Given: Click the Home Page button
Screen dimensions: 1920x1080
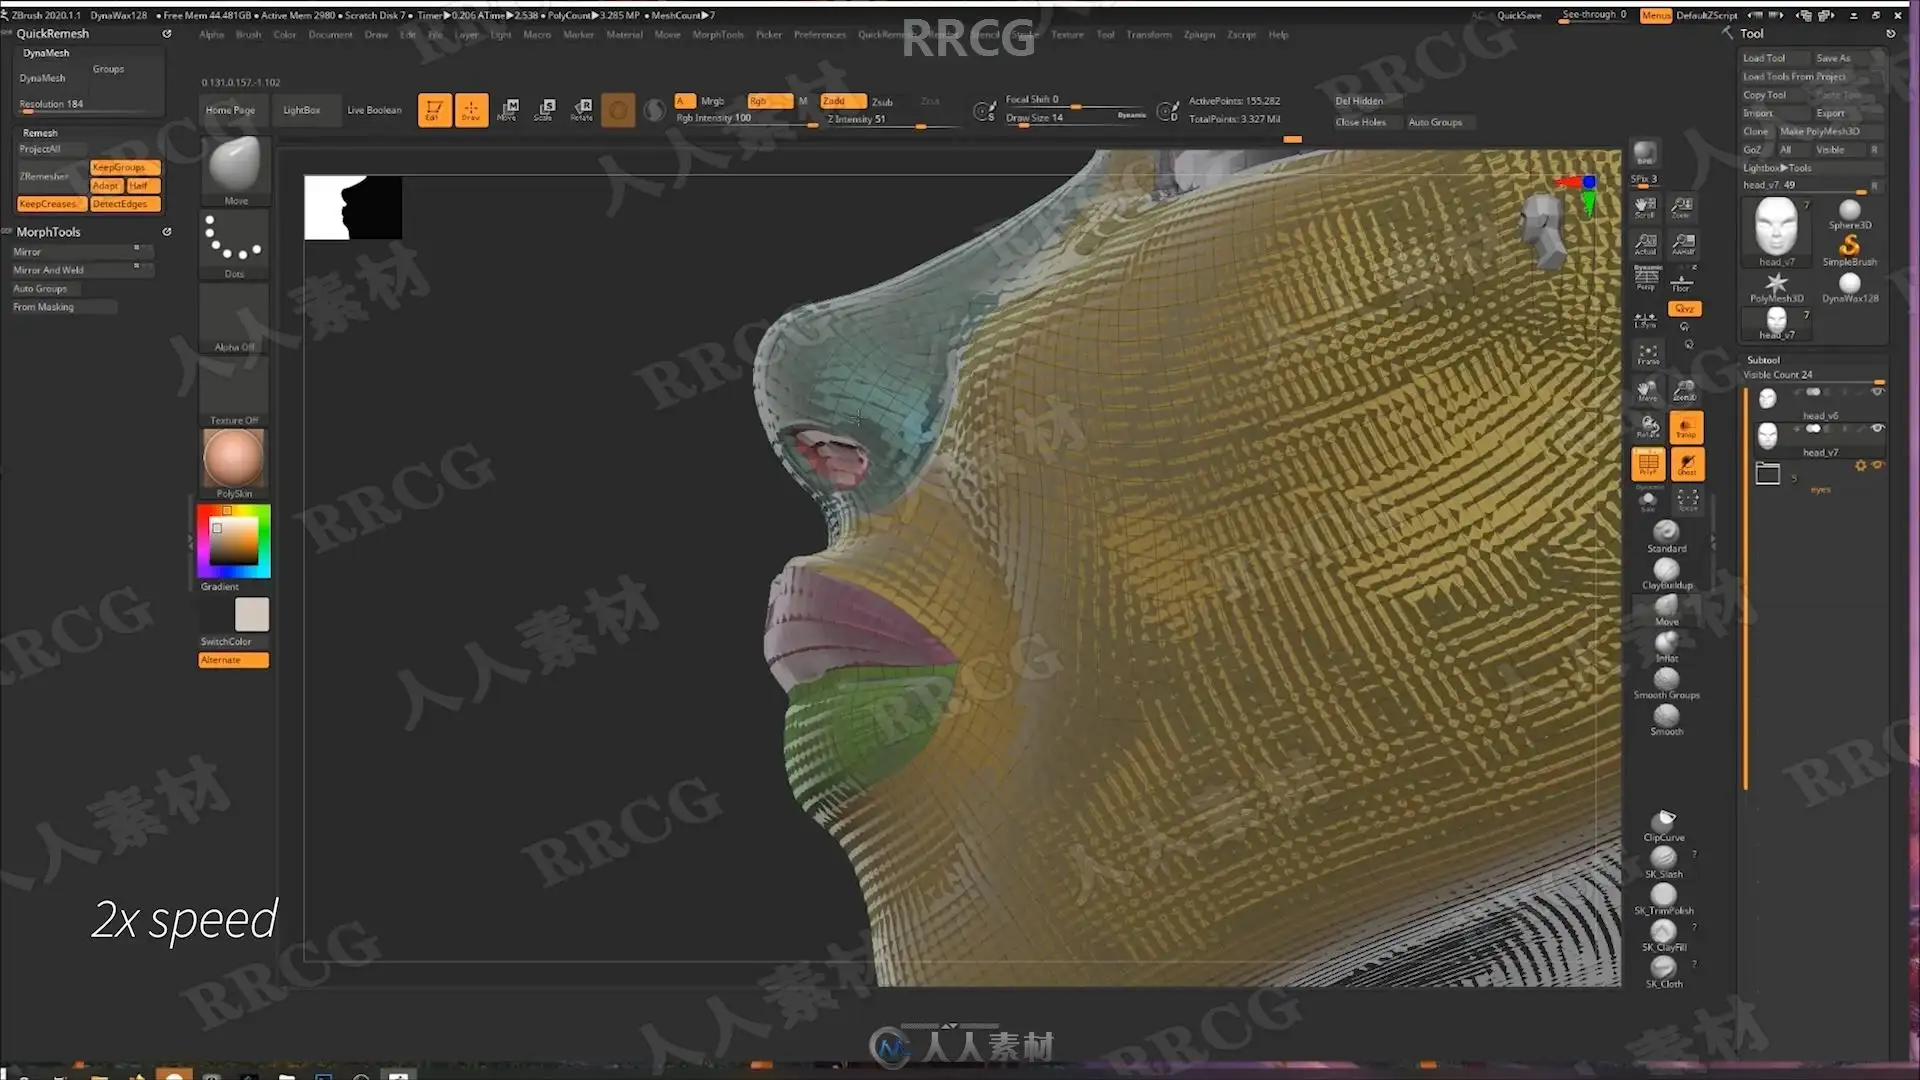Looking at the screenshot, I should 231,110.
